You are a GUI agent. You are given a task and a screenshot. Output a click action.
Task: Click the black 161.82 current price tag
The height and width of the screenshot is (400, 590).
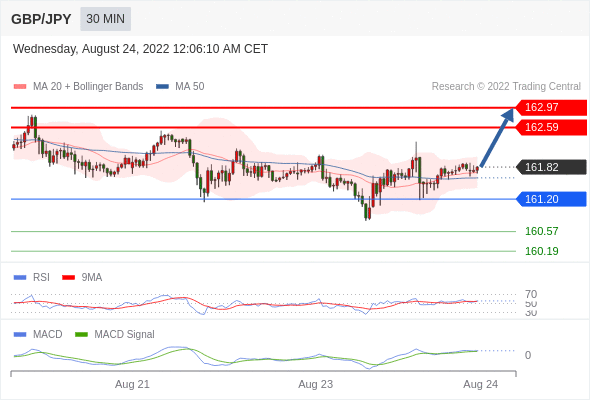click(x=551, y=167)
